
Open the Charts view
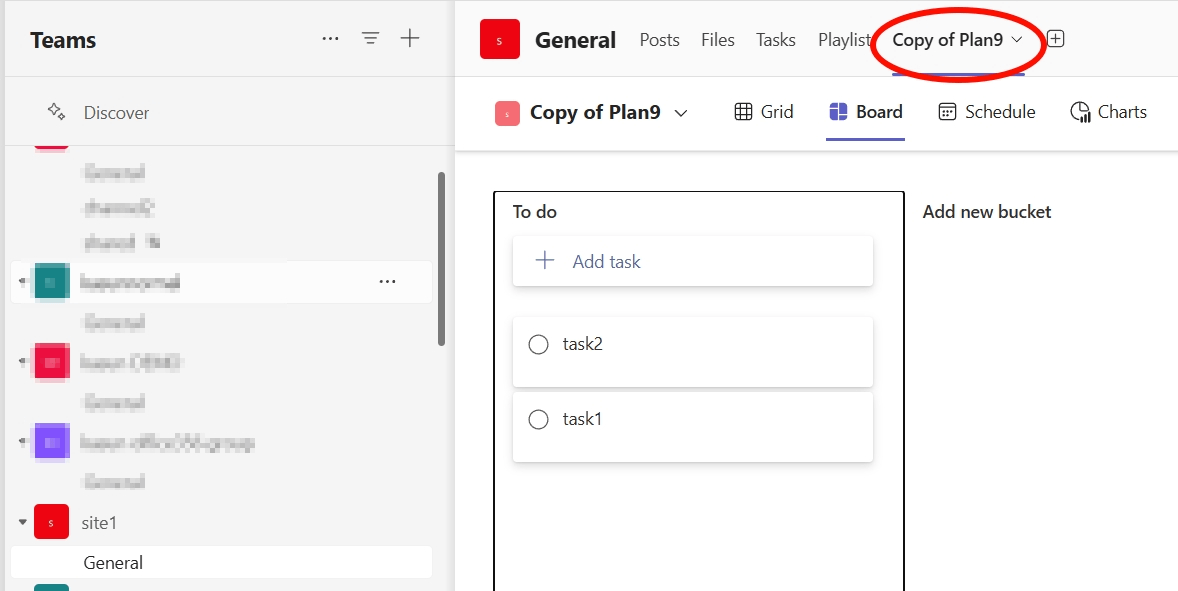tap(1108, 112)
